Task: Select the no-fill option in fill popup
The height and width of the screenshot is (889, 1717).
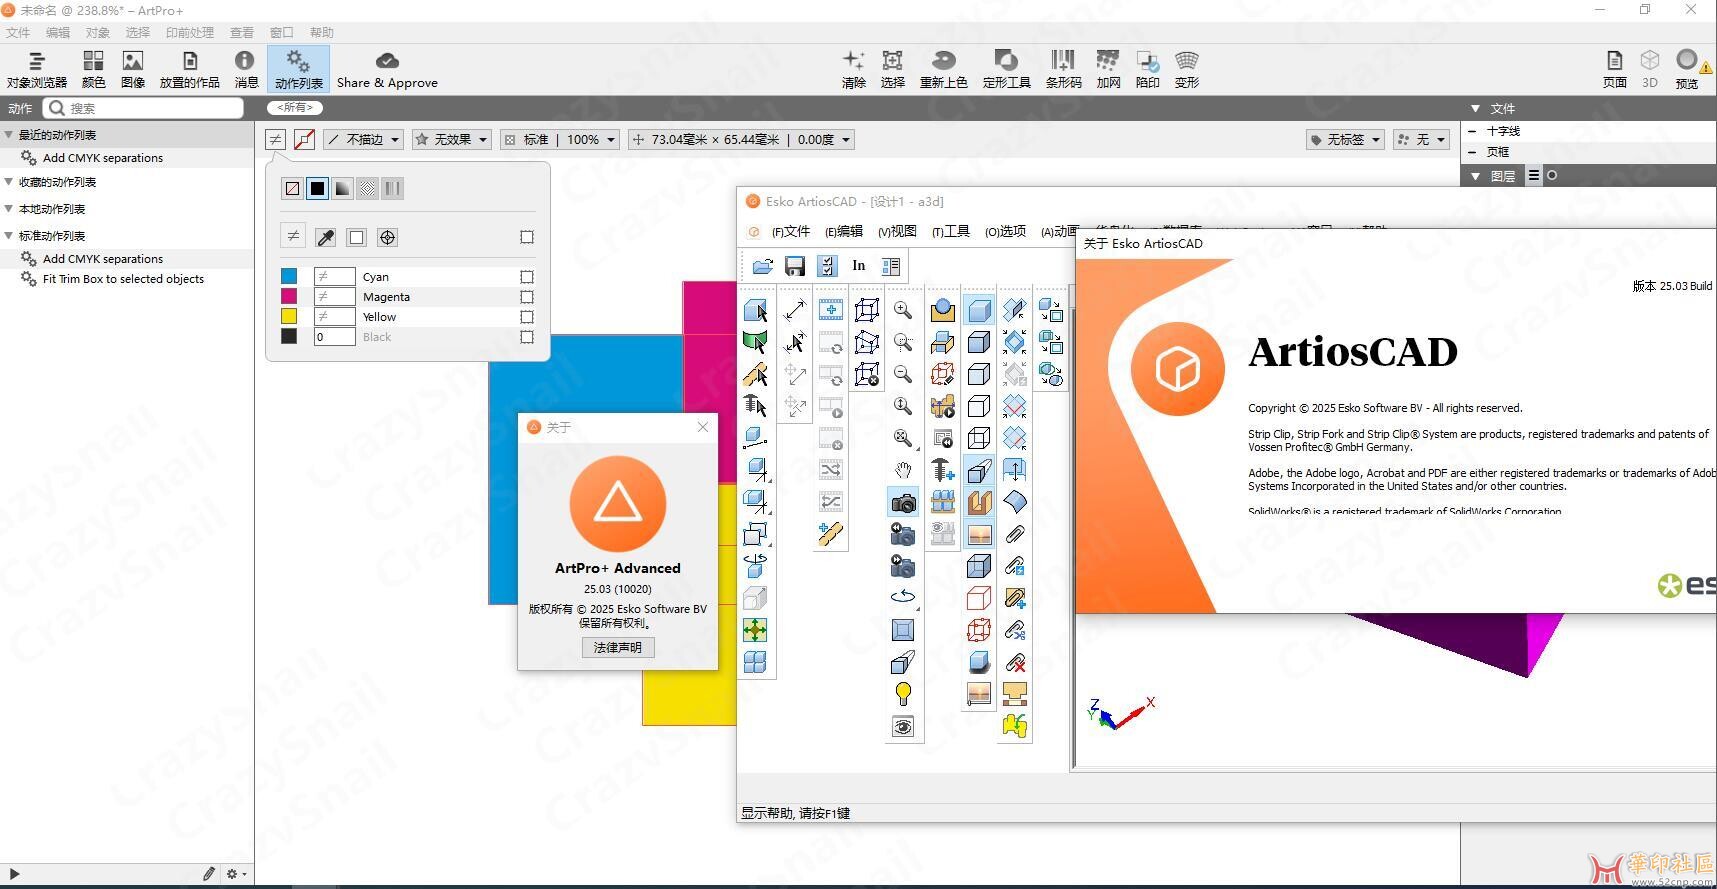Action: tap(292, 188)
